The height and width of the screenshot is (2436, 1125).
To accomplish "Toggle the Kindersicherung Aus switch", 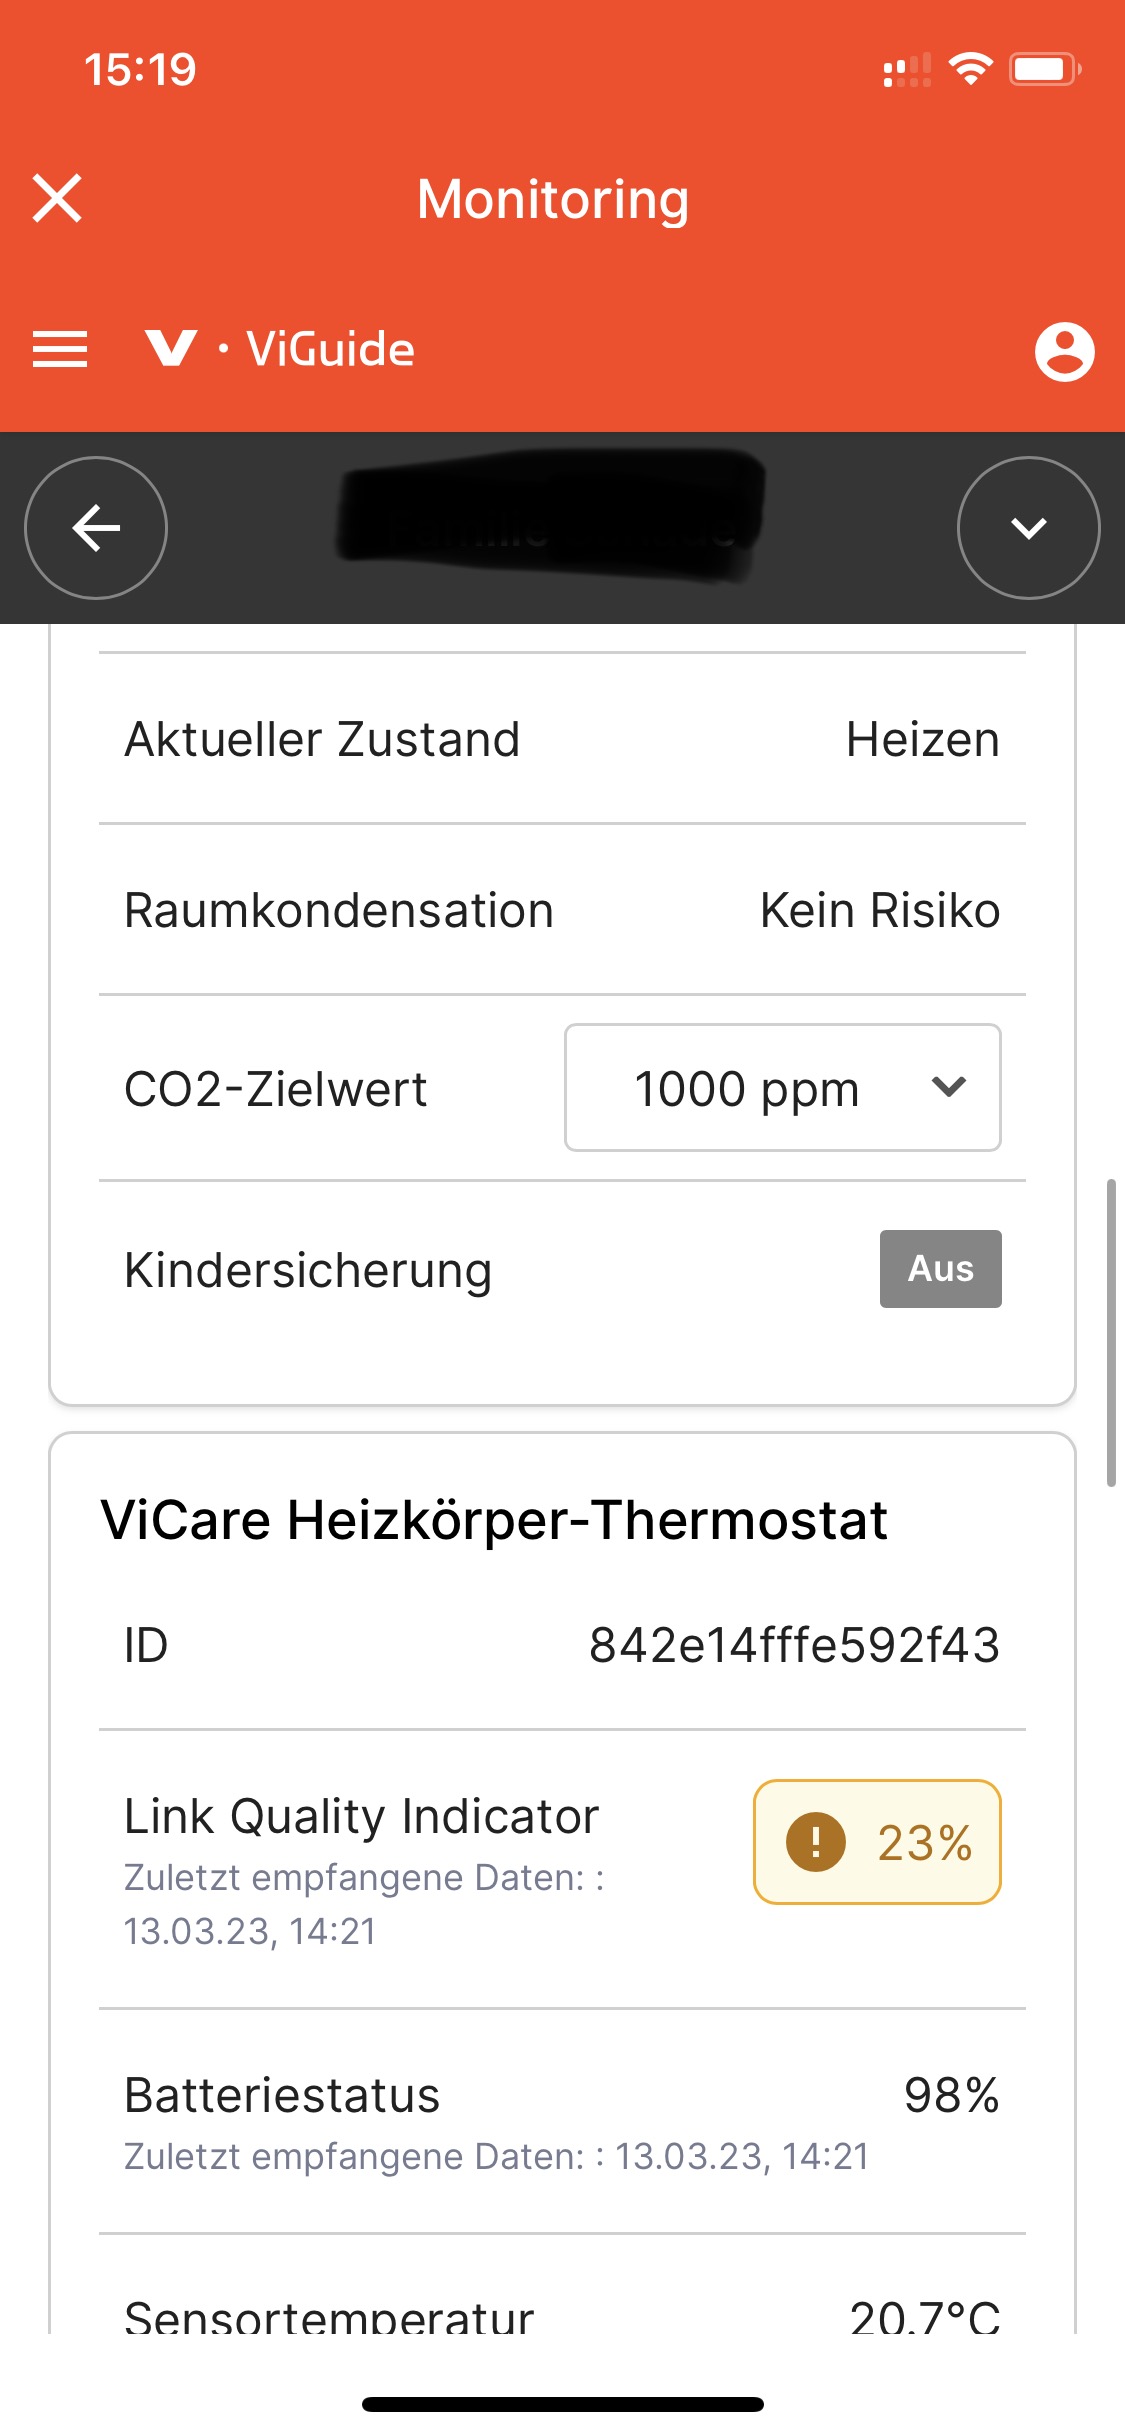I will tap(940, 1268).
